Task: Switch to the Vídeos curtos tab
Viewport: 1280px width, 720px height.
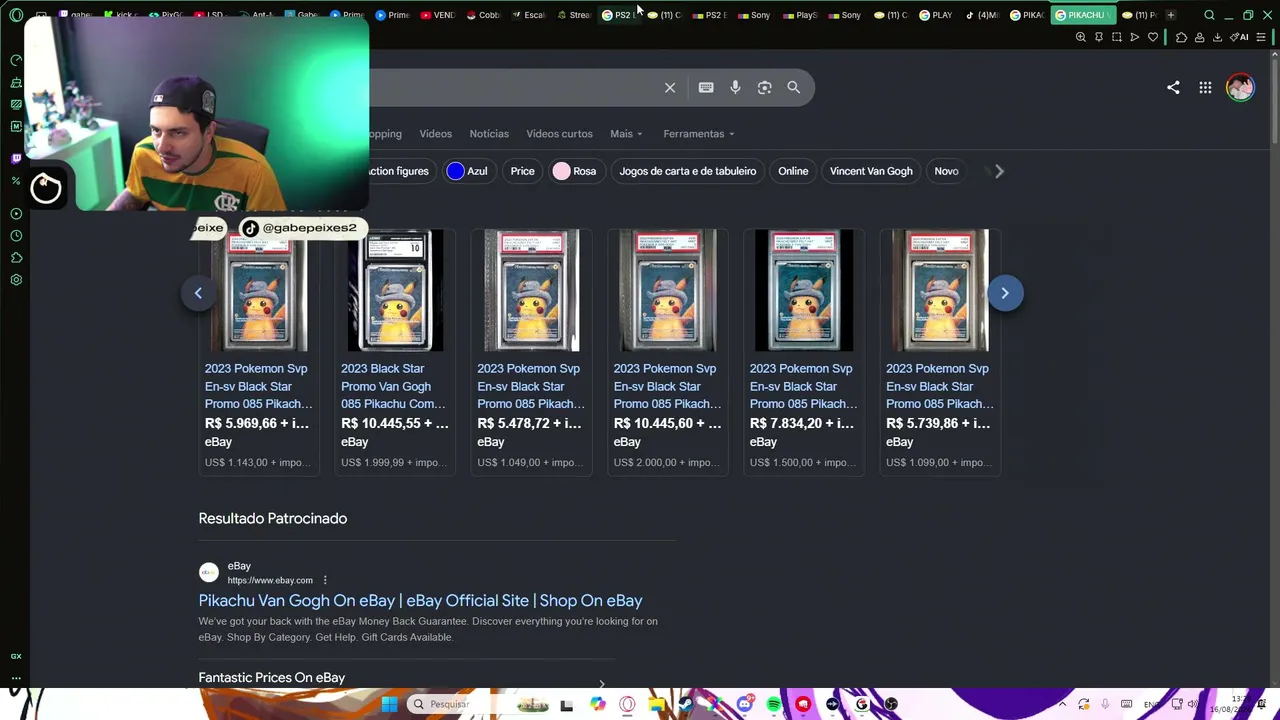Action: point(559,134)
